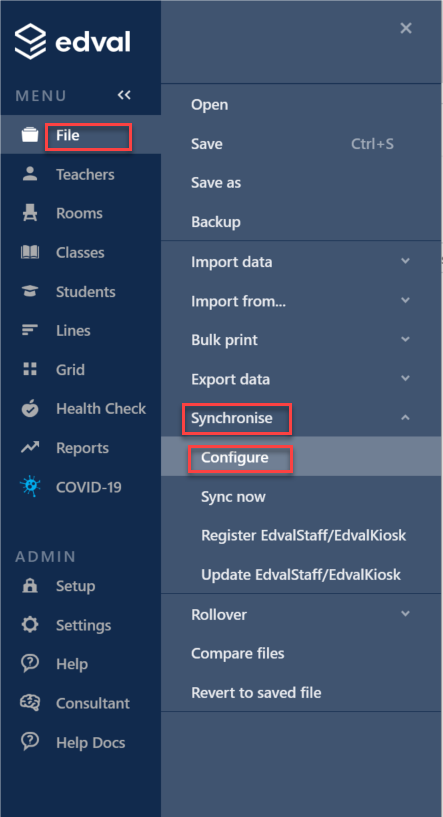Expand the Import data submenu chevron
The width and height of the screenshot is (443, 817).
[405, 261]
